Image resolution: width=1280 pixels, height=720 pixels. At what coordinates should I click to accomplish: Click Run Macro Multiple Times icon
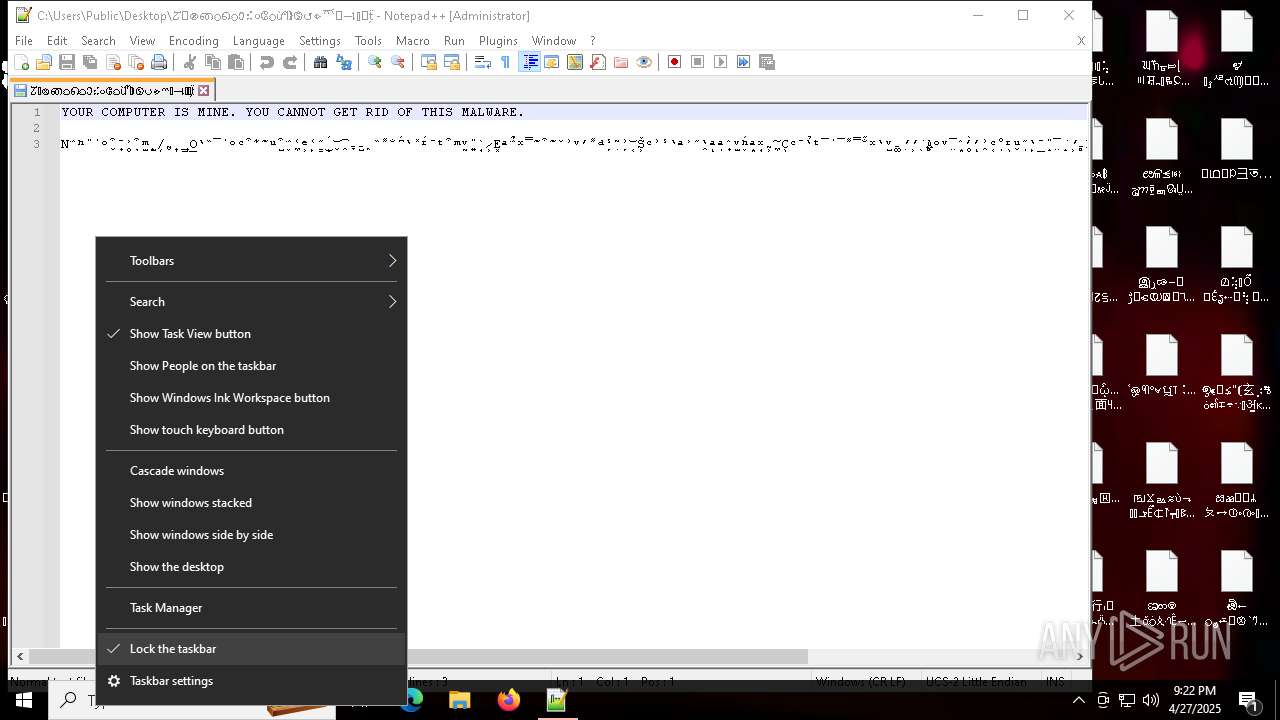click(744, 62)
